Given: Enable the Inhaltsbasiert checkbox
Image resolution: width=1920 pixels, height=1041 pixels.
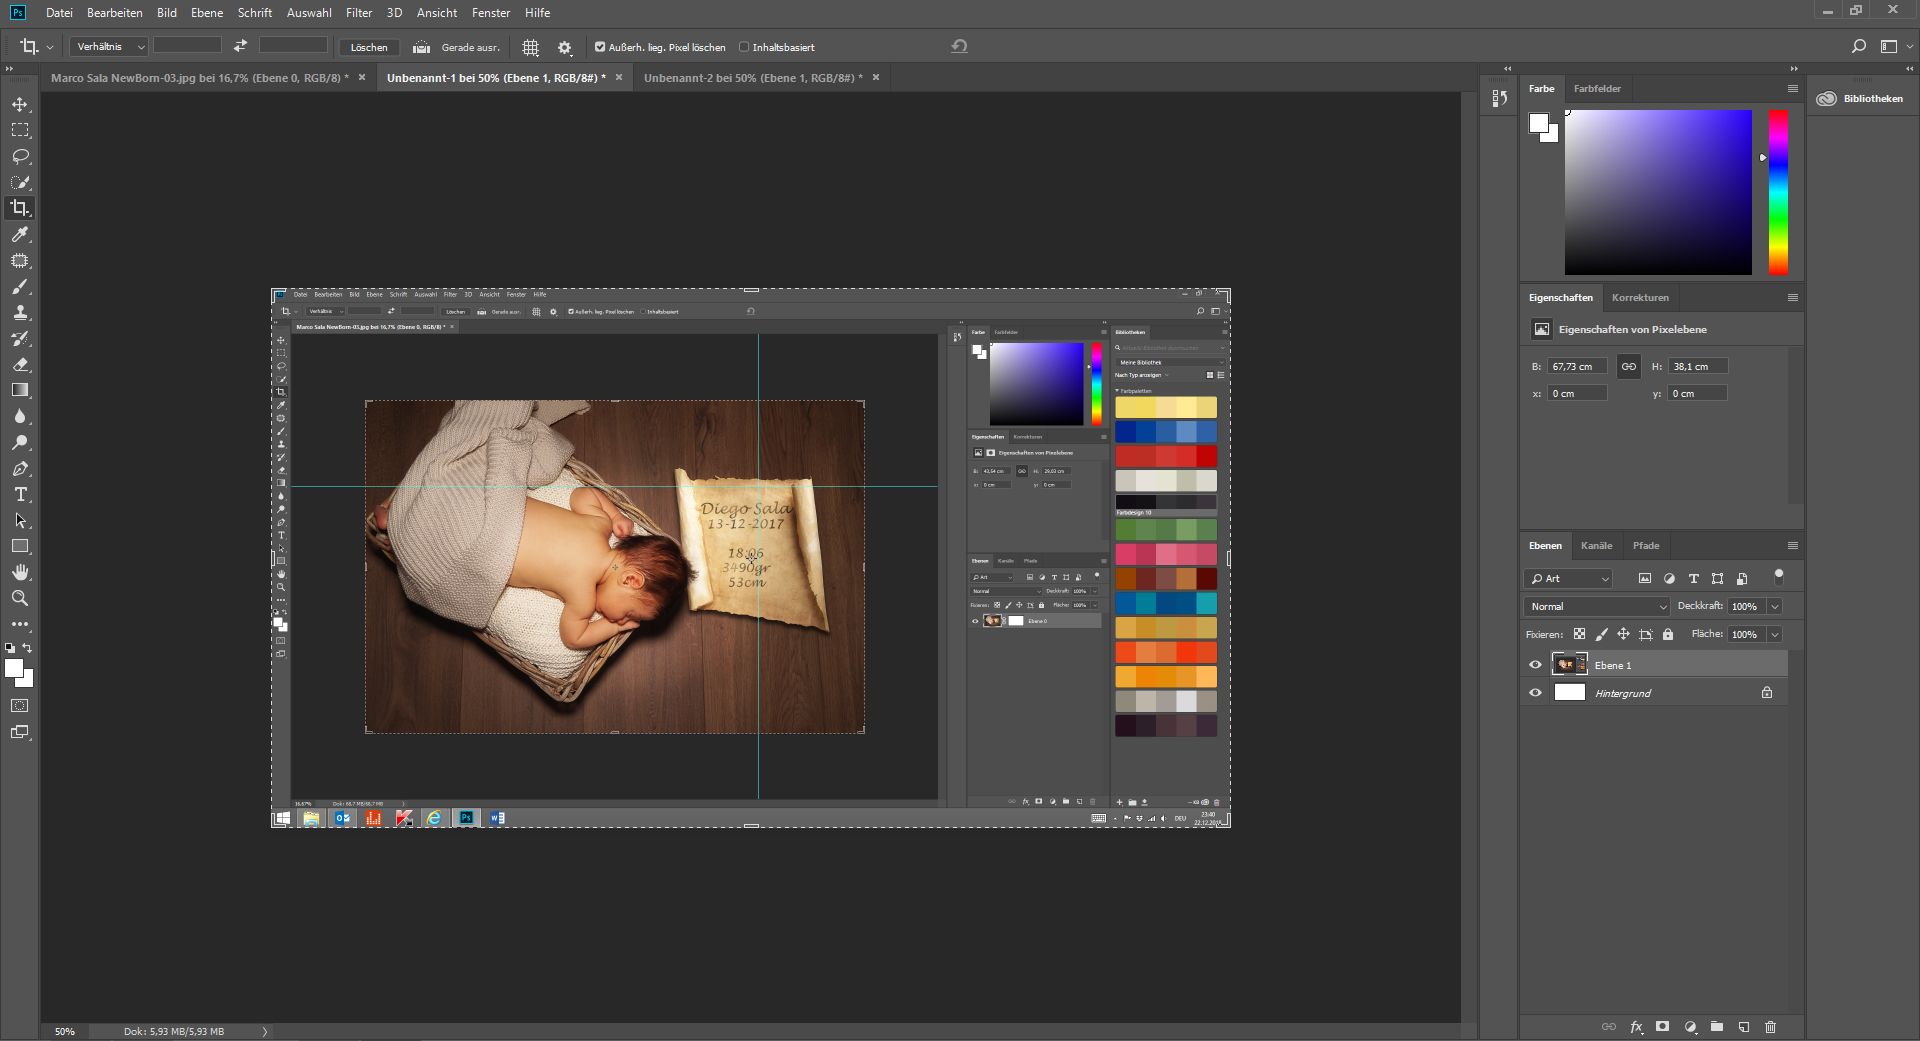Looking at the screenshot, I should tap(744, 47).
